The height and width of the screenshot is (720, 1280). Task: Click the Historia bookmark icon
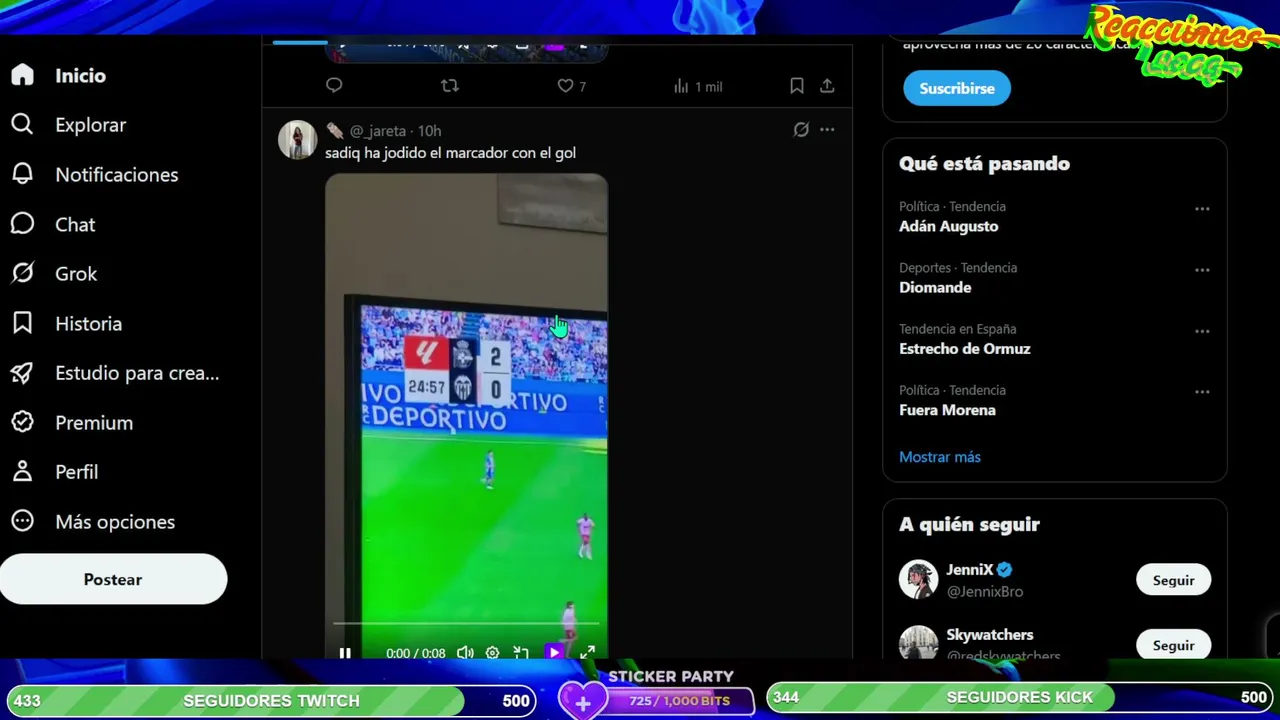(x=22, y=323)
